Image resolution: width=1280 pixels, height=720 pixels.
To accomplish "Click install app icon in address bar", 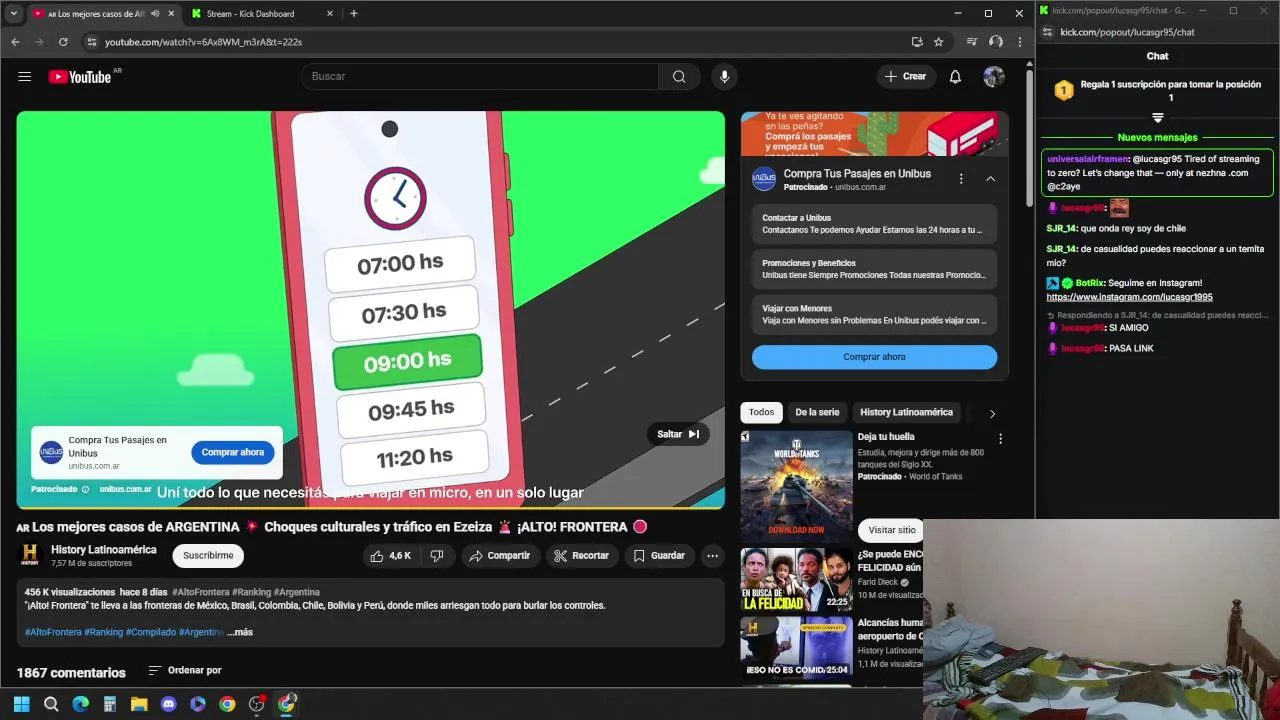I will click(x=917, y=42).
